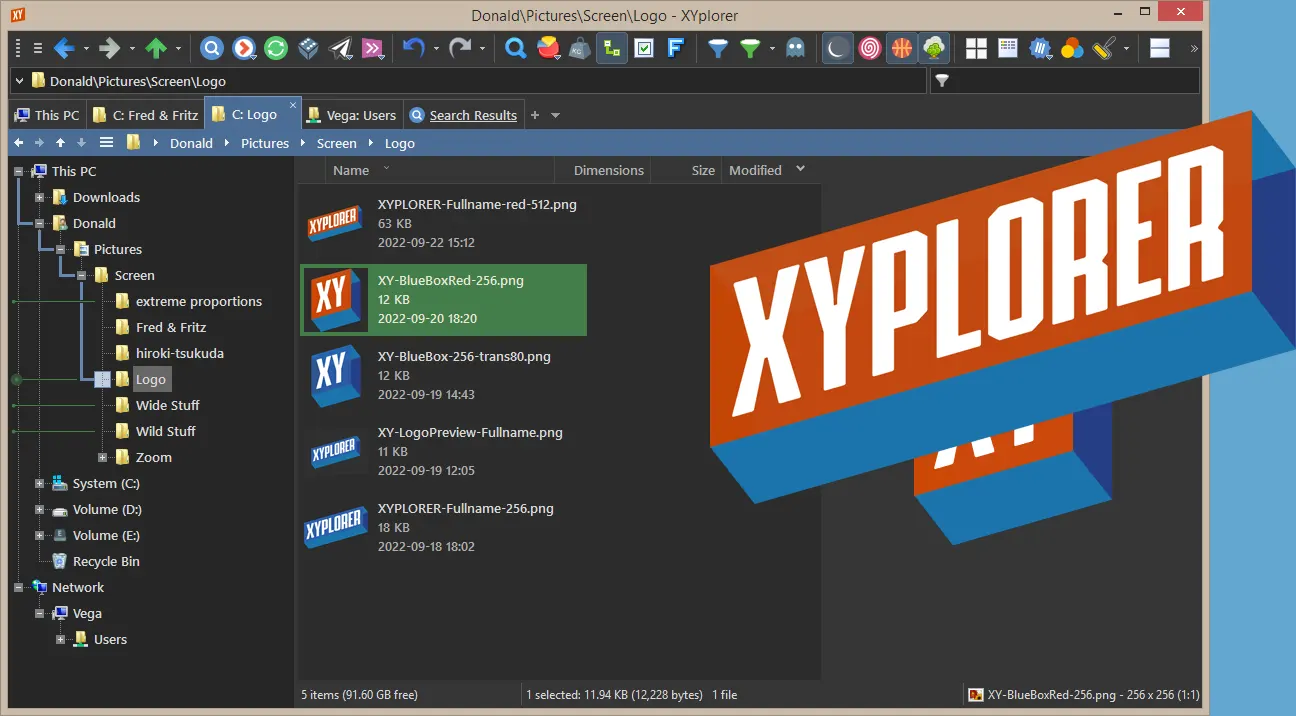
Task: Switch to the This PC tab
Action: click(x=48, y=115)
